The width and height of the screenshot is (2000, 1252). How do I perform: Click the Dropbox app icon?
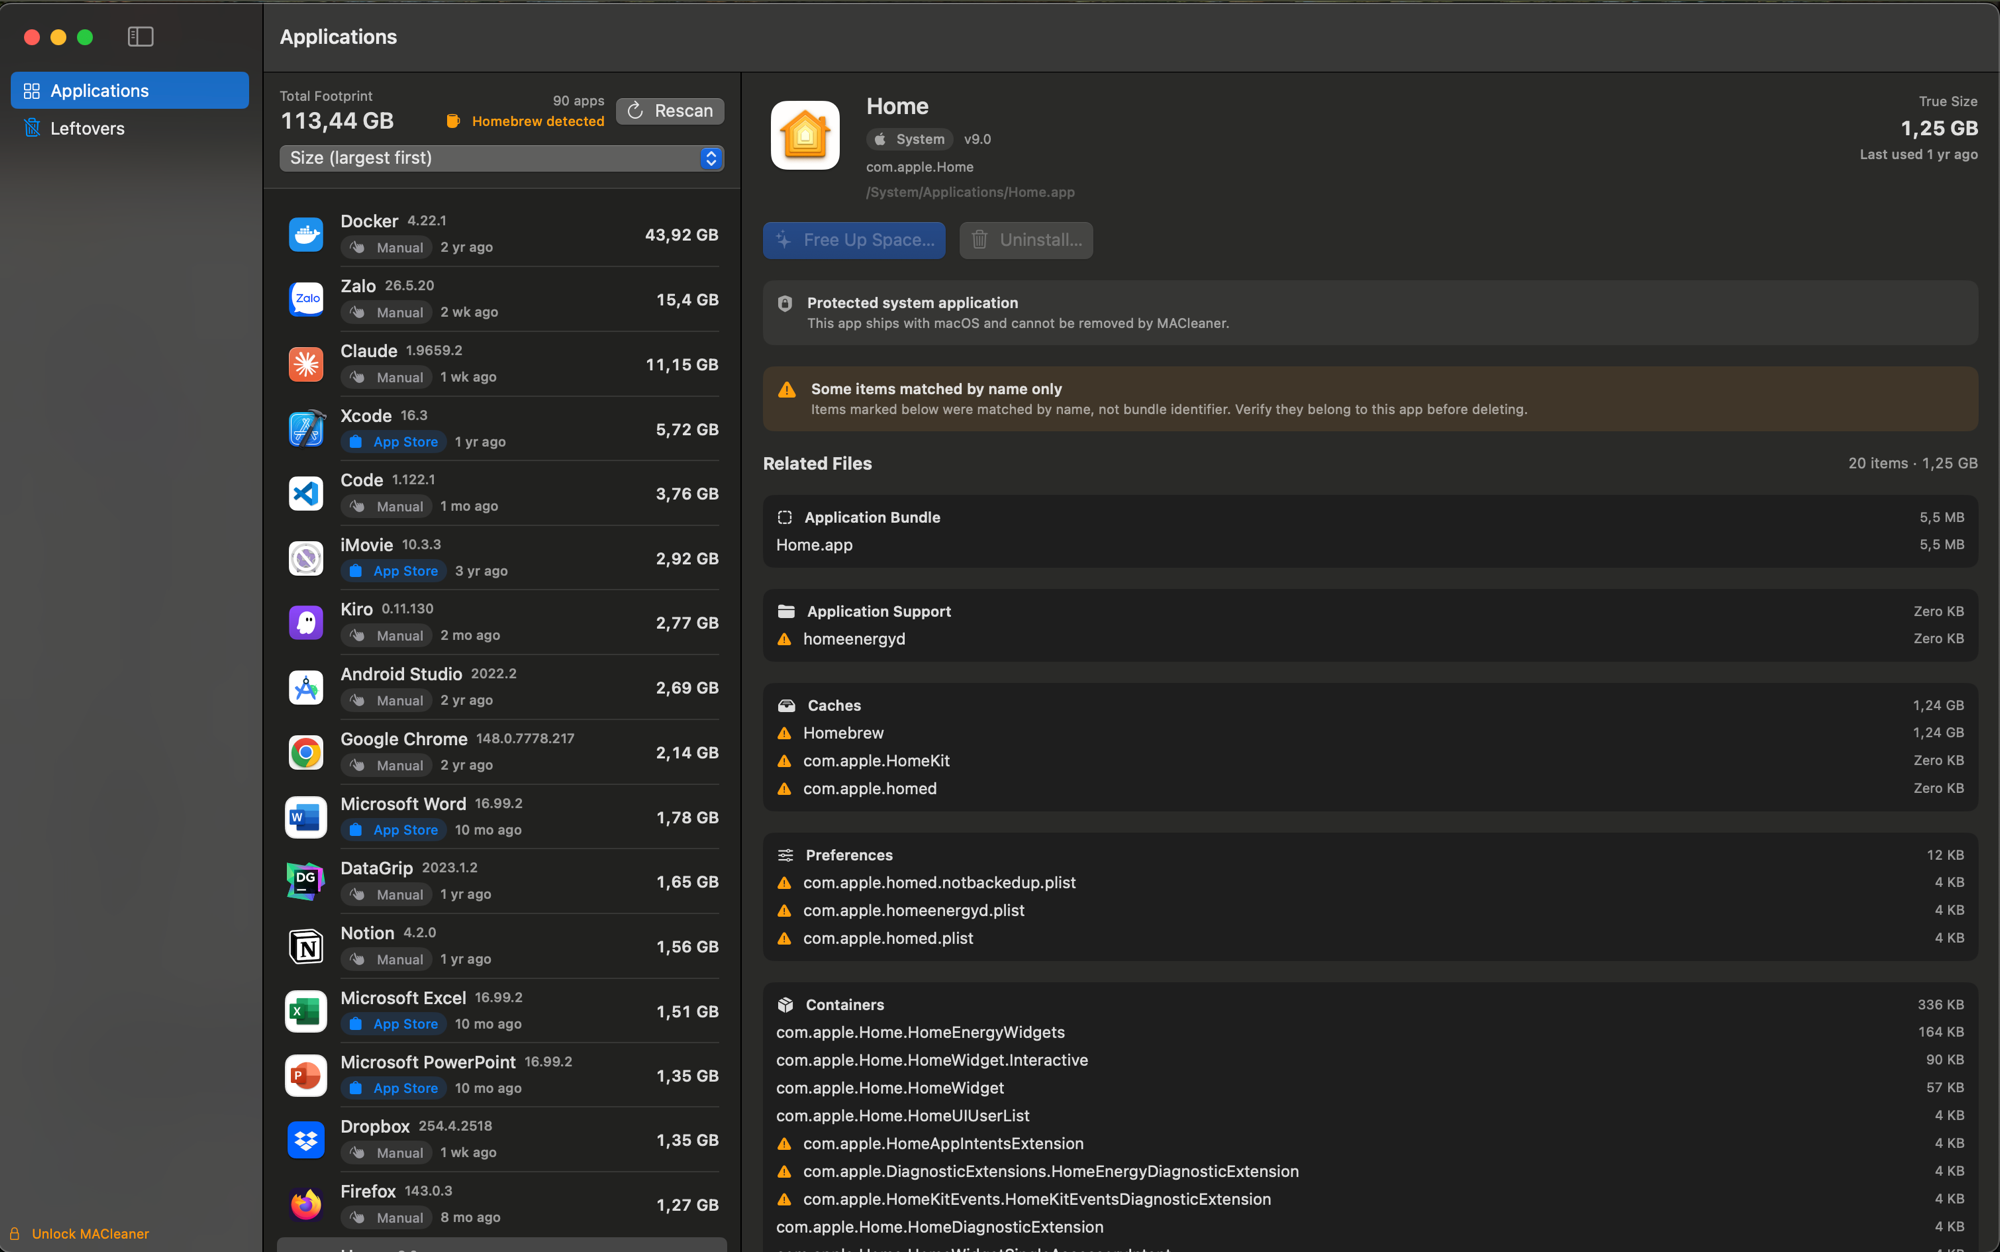coord(306,1140)
